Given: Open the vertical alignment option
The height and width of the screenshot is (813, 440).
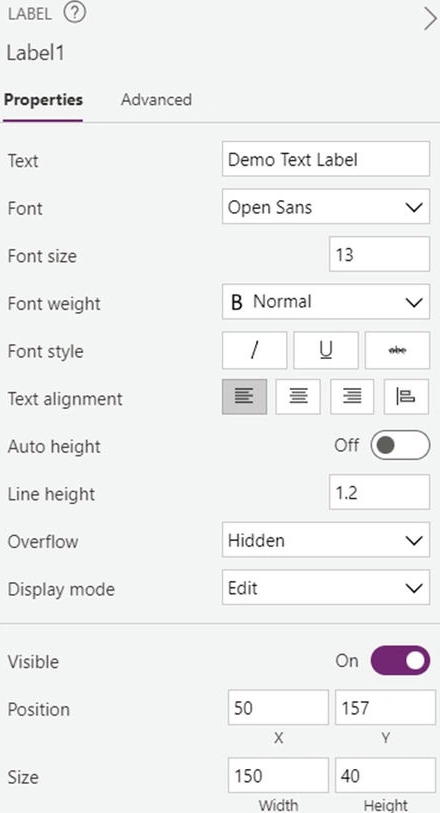Looking at the screenshot, I should (x=406, y=397).
